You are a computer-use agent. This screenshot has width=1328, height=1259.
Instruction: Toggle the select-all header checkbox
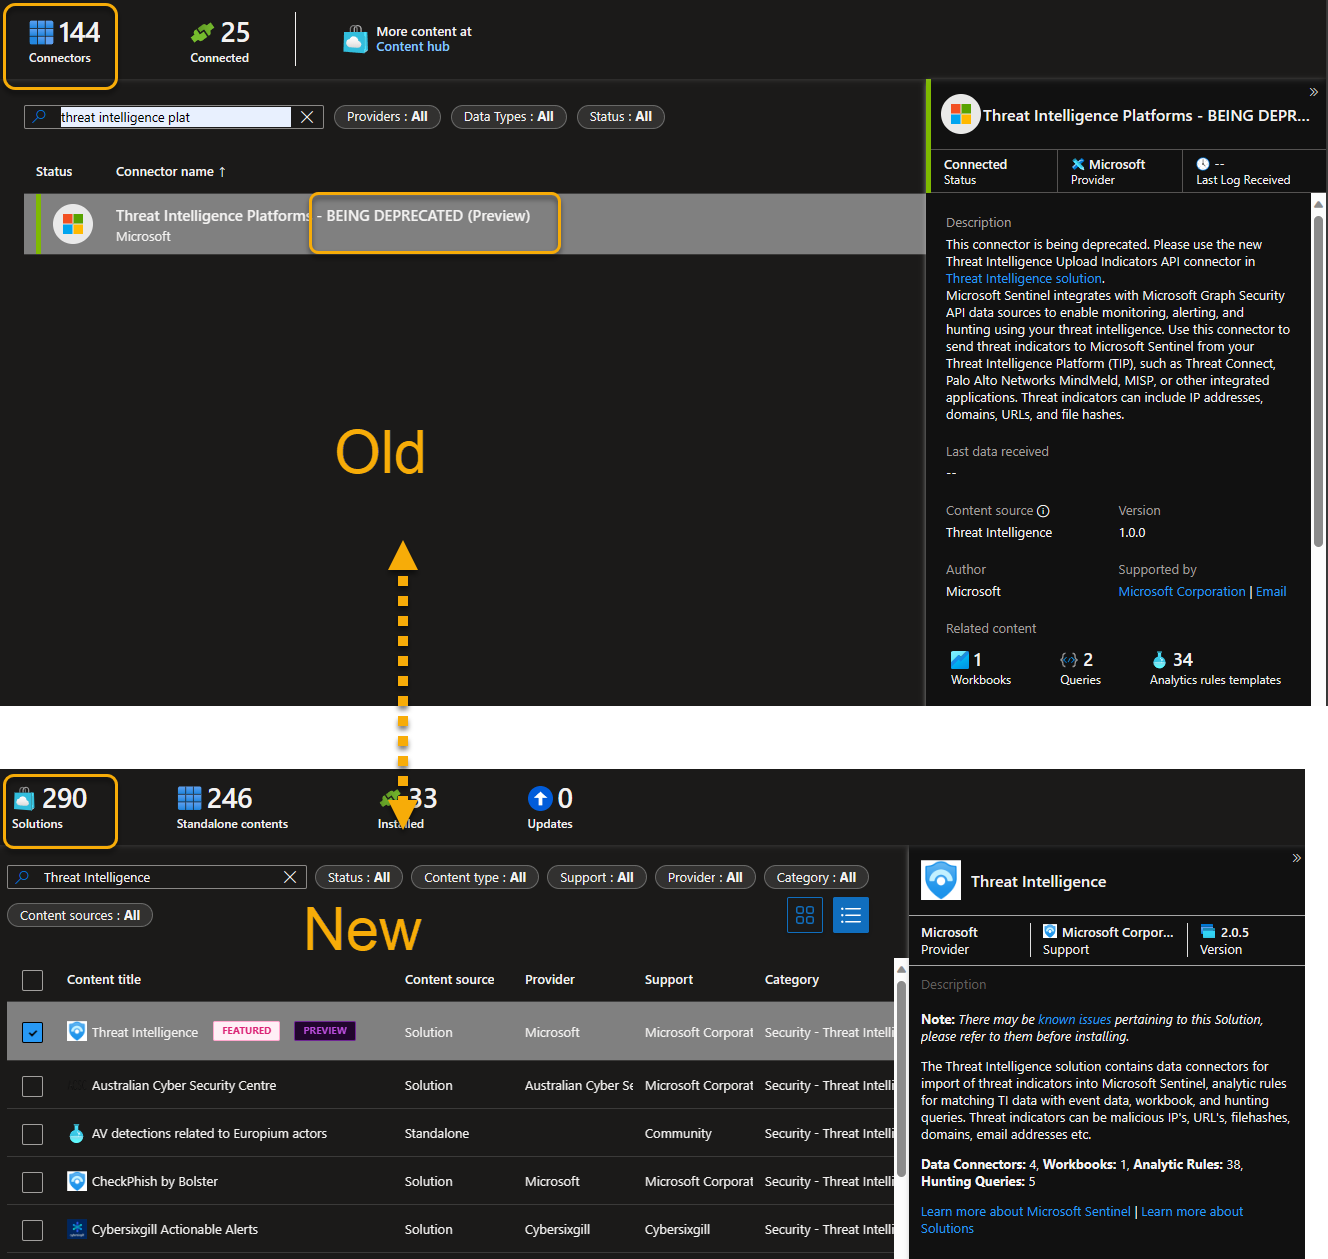pos(33,980)
